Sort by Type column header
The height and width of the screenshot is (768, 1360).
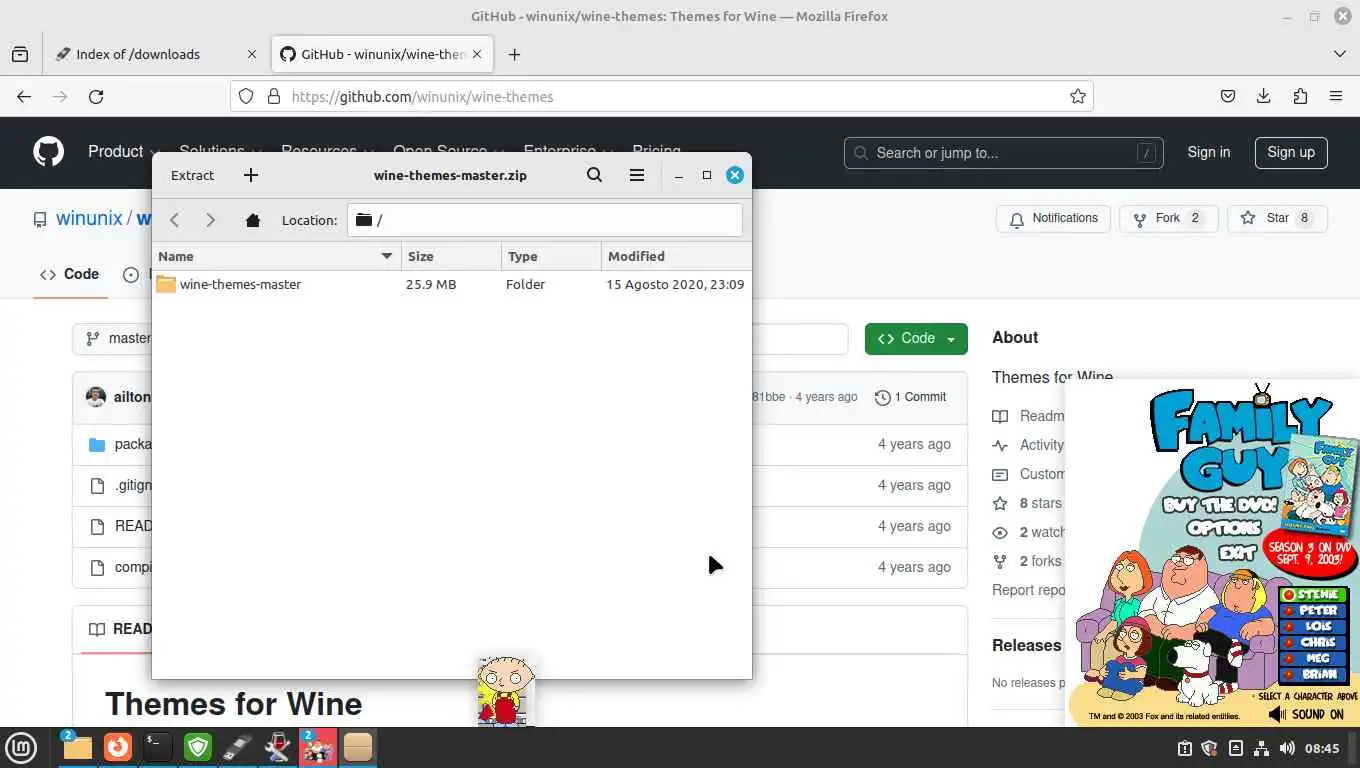[x=551, y=256]
